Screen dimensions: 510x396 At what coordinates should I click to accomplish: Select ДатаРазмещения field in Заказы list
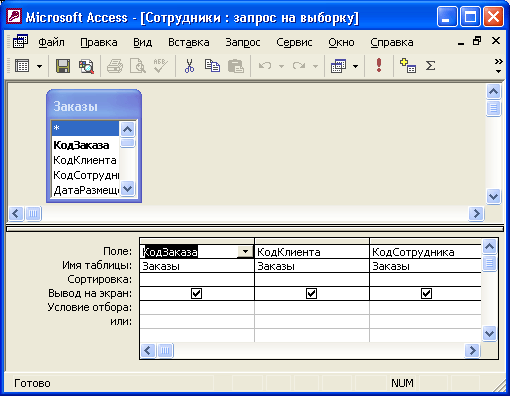[85, 190]
